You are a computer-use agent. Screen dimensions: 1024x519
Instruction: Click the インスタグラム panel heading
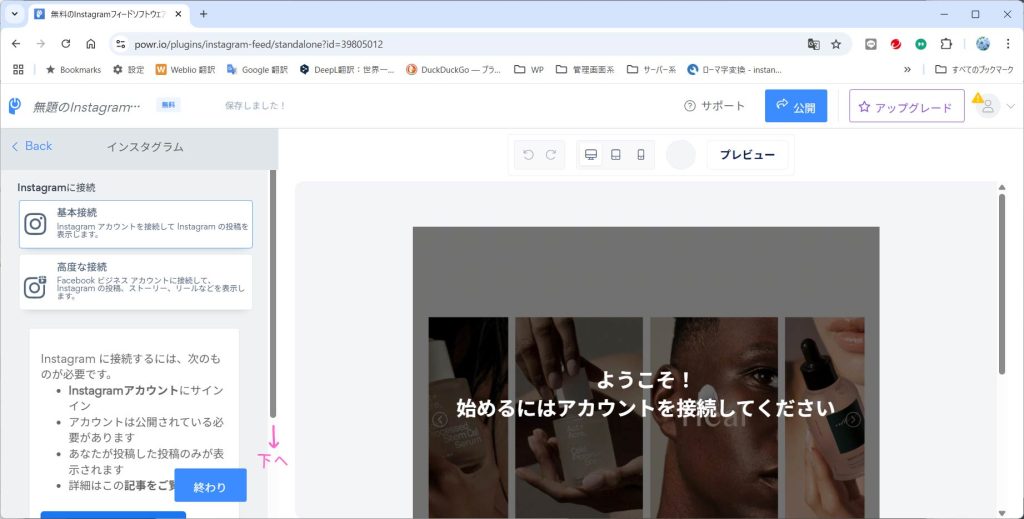tap(145, 147)
